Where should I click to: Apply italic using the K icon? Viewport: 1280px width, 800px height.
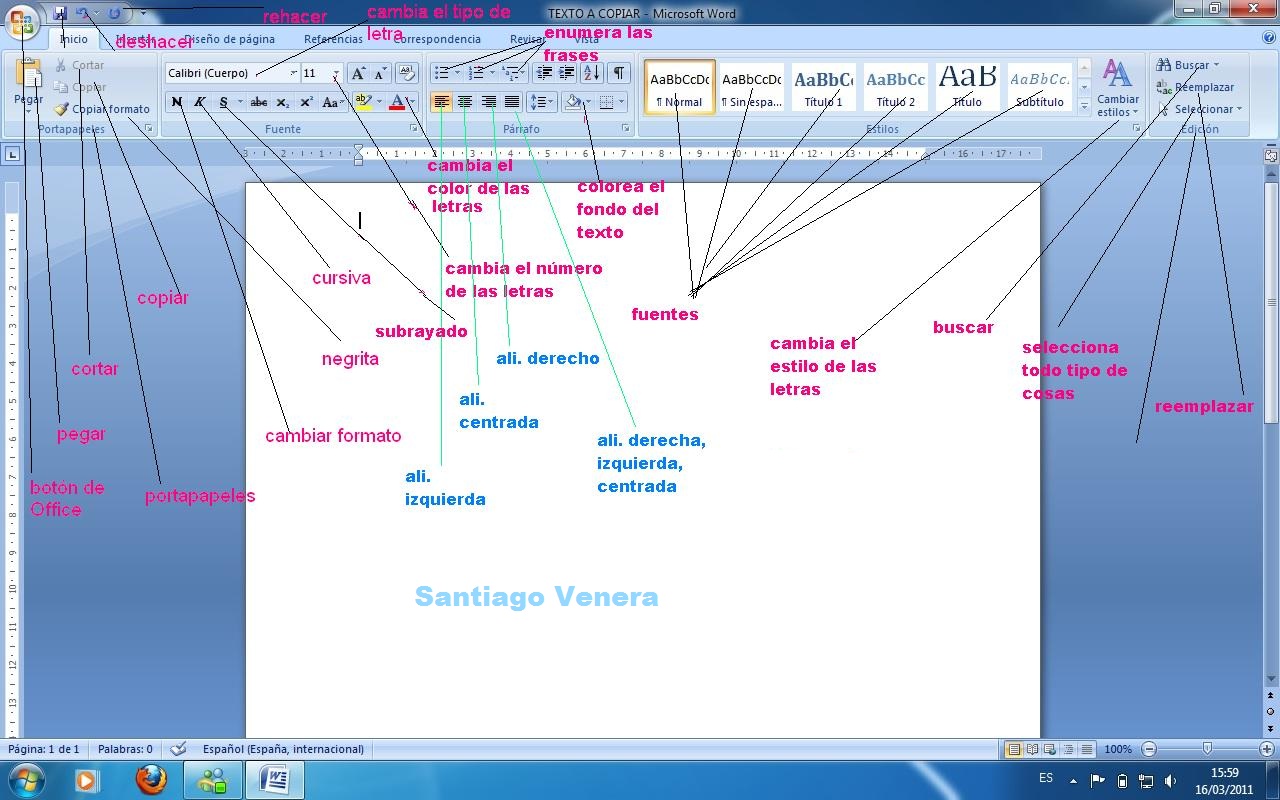[200, 102]
